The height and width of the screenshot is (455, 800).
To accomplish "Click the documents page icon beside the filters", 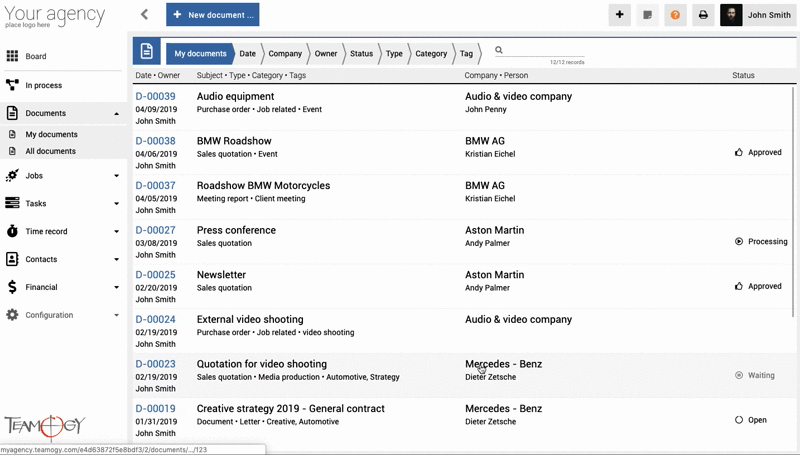I will click(x=146, y=51).
